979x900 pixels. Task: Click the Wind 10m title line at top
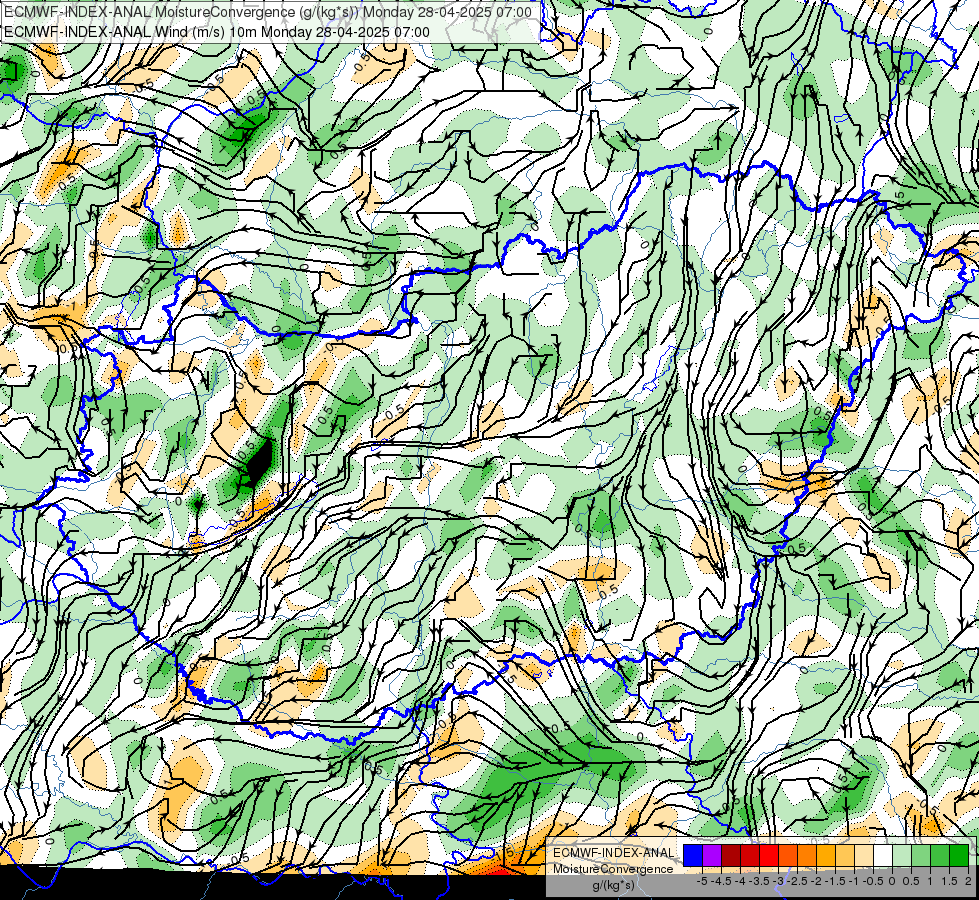pyautogui.click(x=217, y=32)
